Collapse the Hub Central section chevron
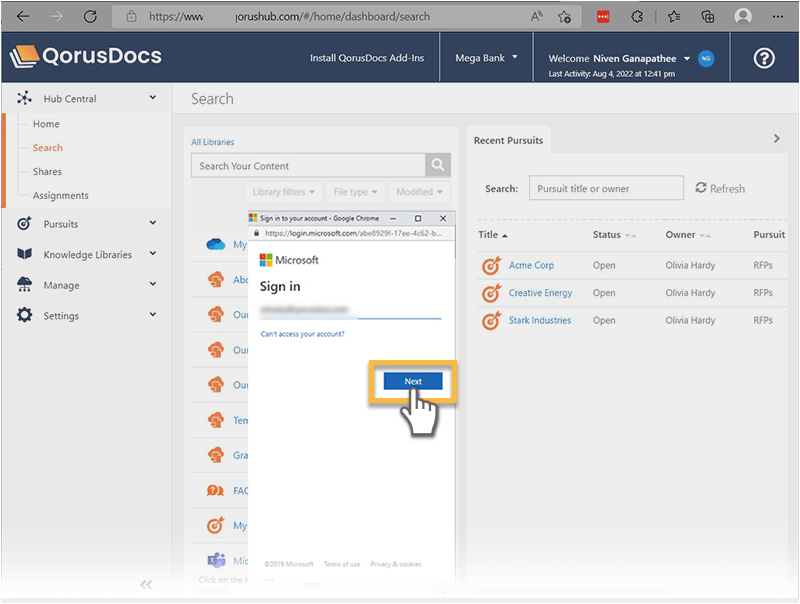Screen dimensions: 800x604 [153, 98]
